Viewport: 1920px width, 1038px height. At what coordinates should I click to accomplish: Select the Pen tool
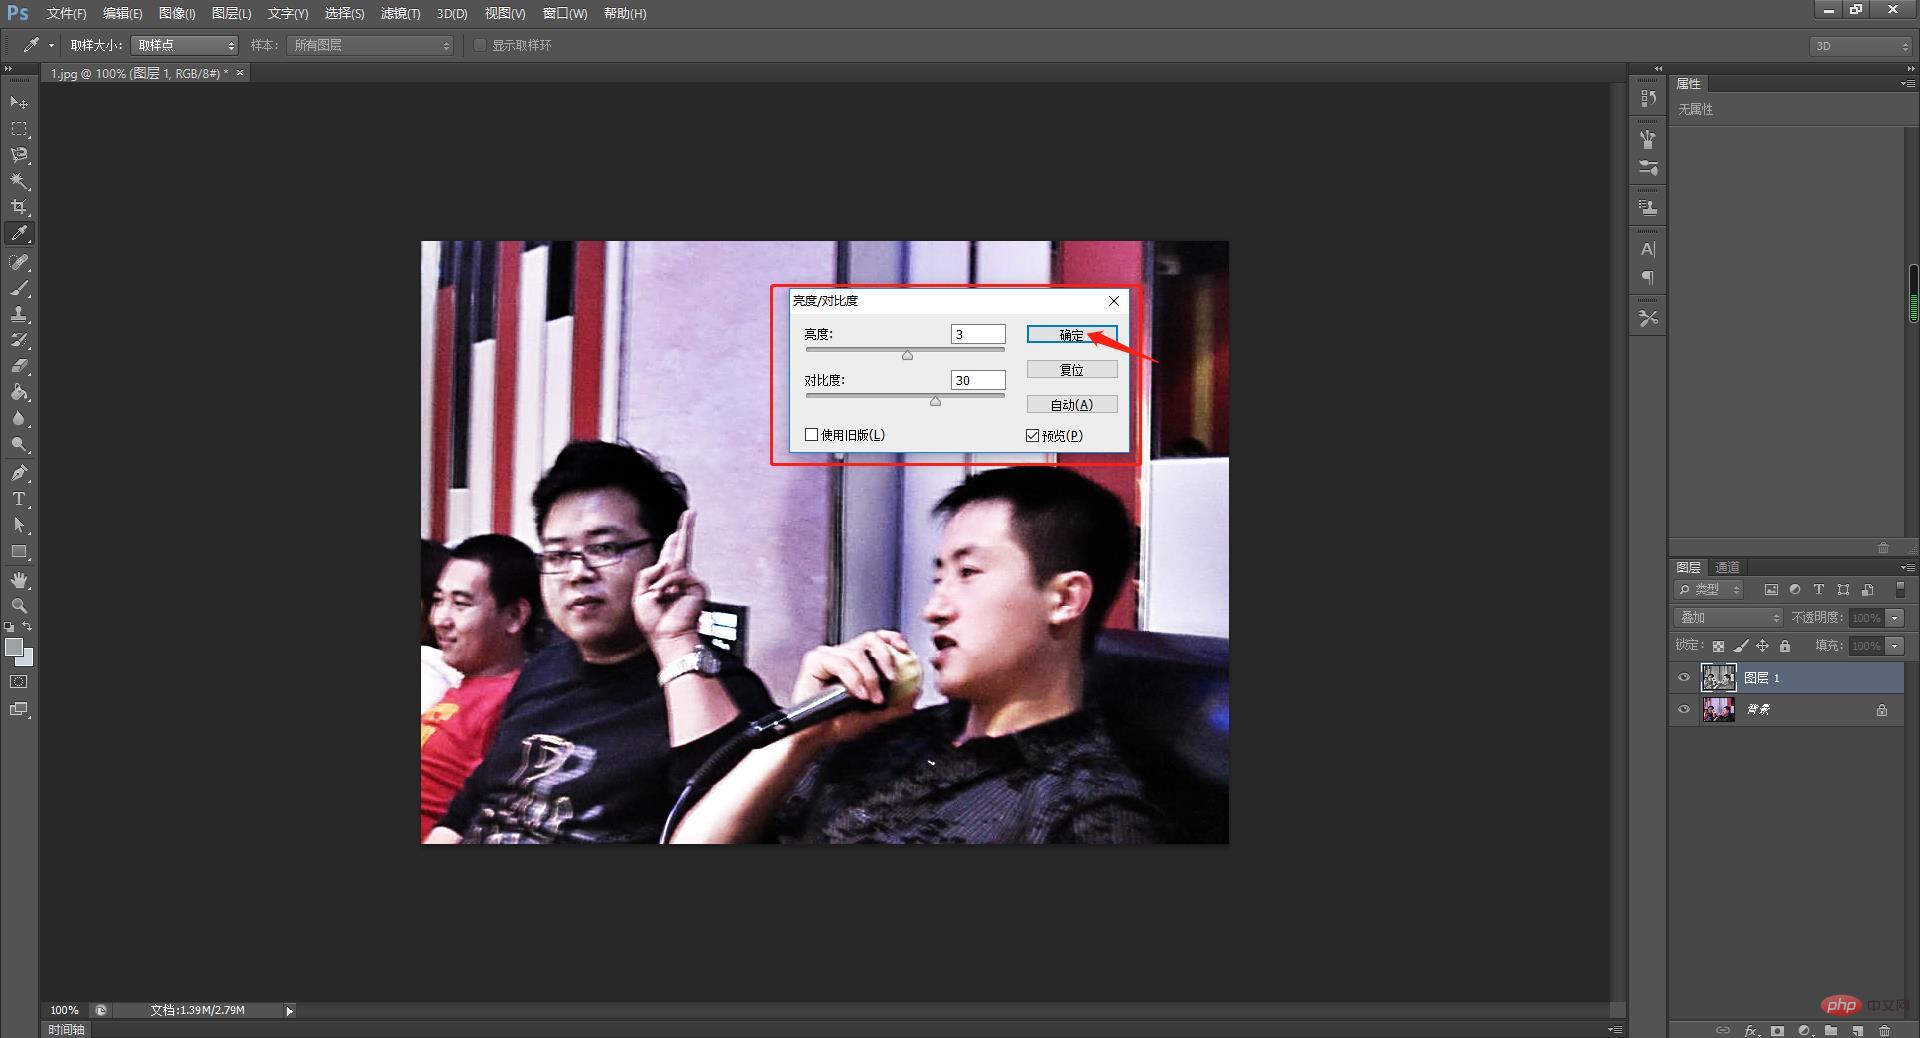click(19, 473)
